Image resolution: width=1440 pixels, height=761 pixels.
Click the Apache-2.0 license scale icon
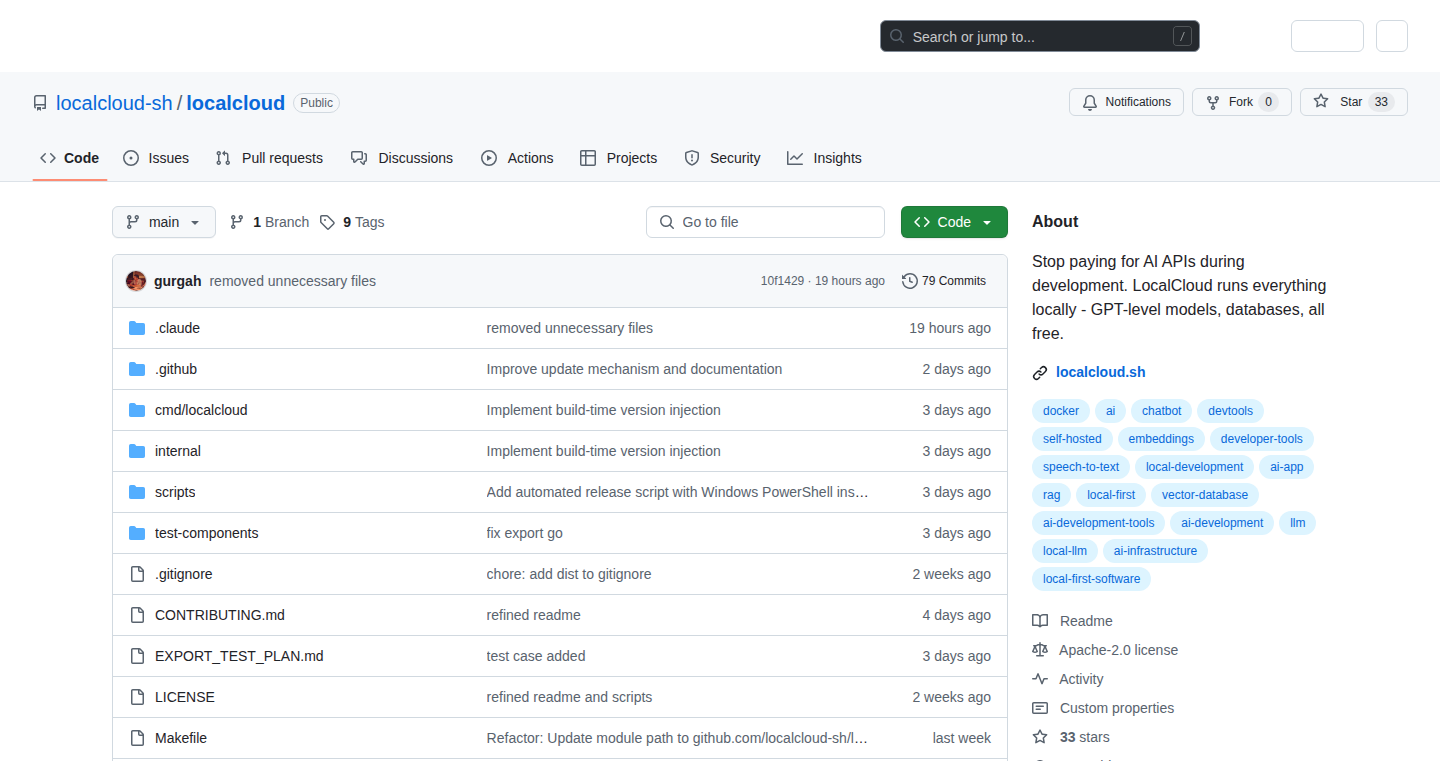(1040, 650)
